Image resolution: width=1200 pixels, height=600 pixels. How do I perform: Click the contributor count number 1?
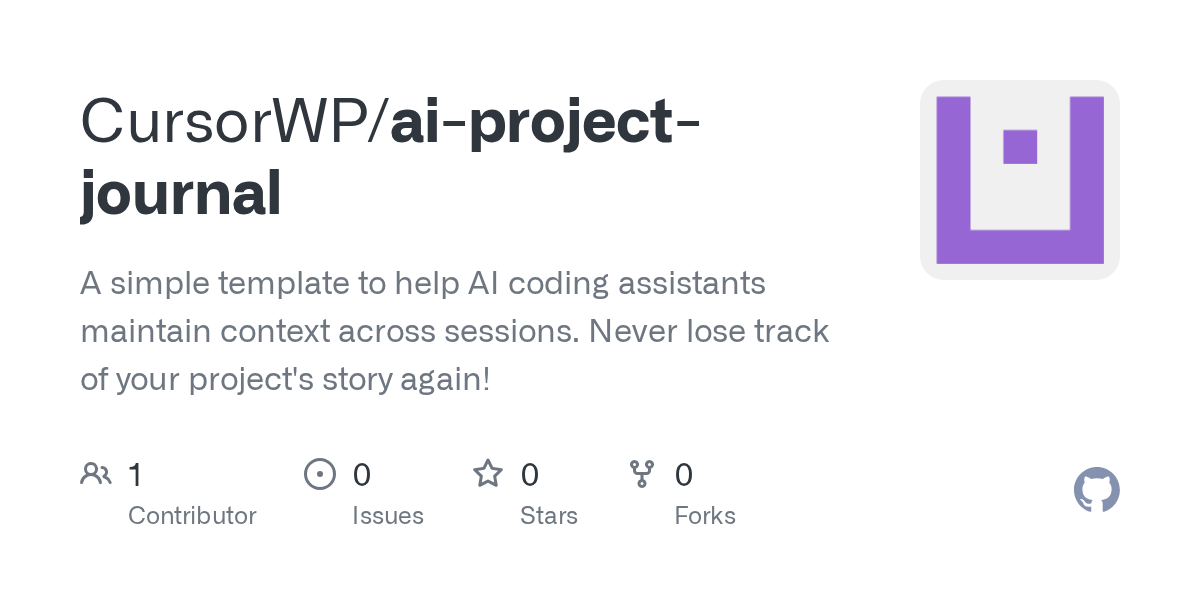[136, 475]
